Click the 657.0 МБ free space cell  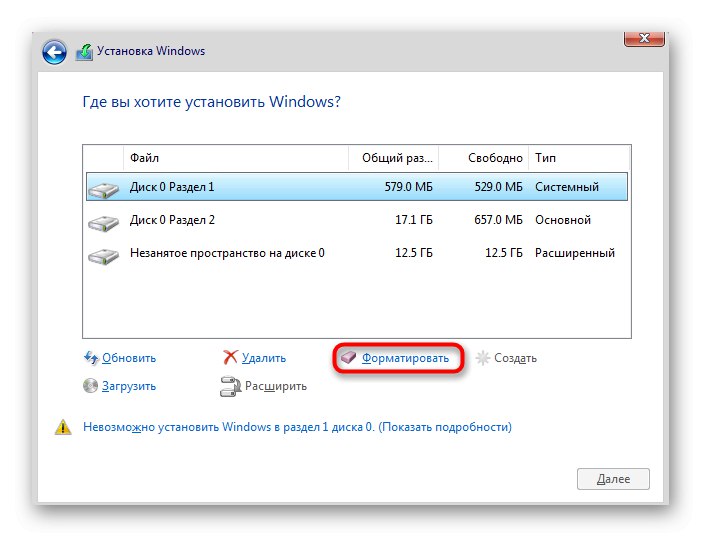pyautogui.click(x=498, y=220)
